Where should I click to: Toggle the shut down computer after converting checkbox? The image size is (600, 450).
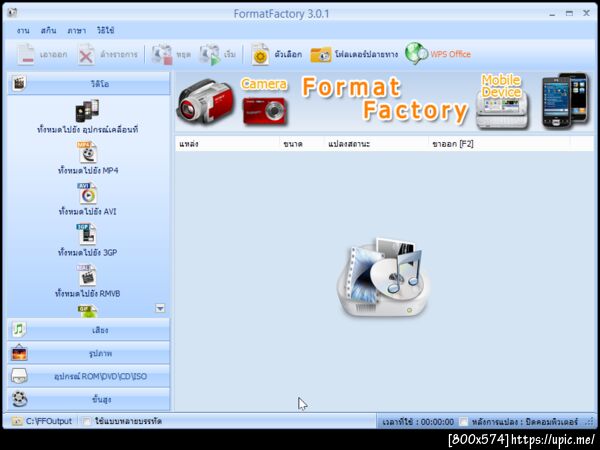(x=463, y=422)
